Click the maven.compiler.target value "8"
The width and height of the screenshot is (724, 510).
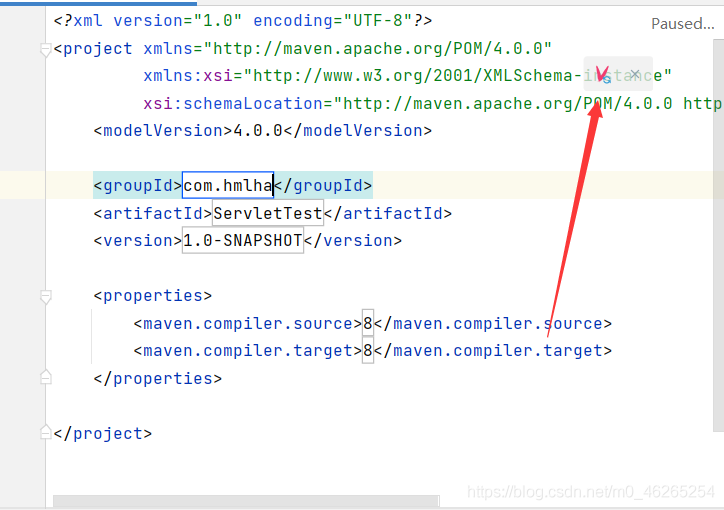pyautogui.click(x=368, y=351)
